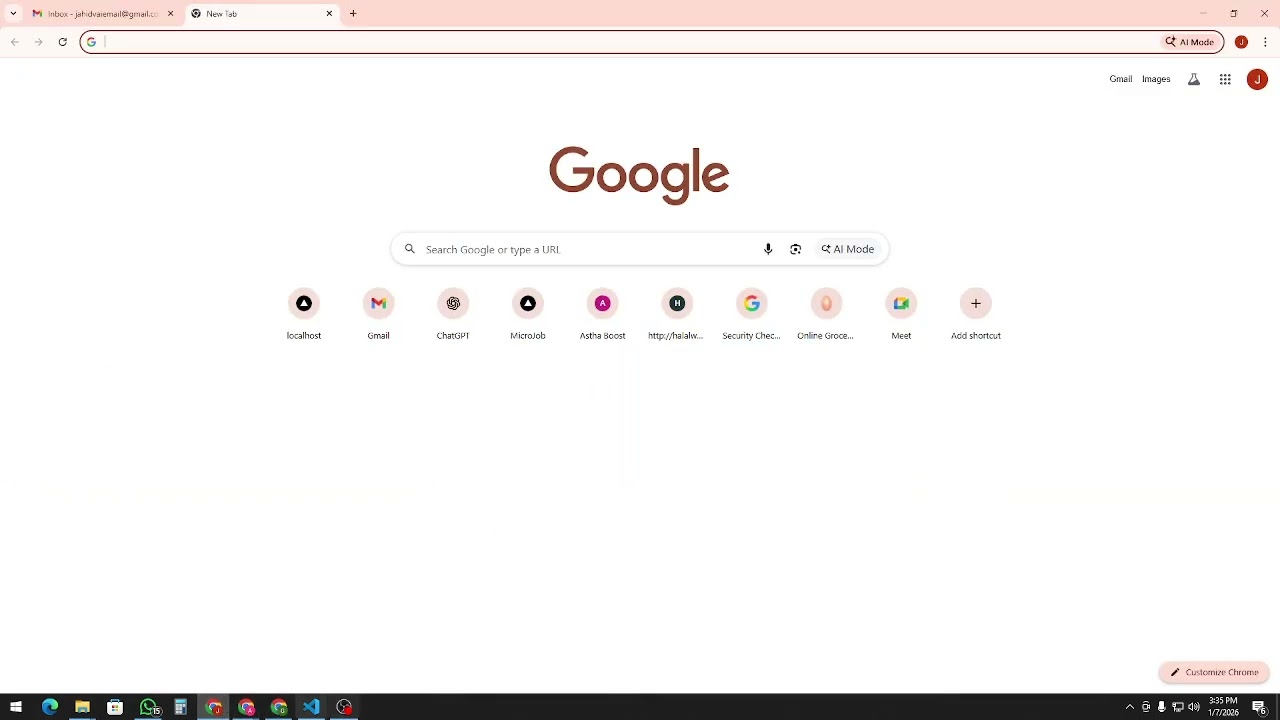Open a new browser tab with plus button
Screen dimensions: 1280x720
pos(353,14)
